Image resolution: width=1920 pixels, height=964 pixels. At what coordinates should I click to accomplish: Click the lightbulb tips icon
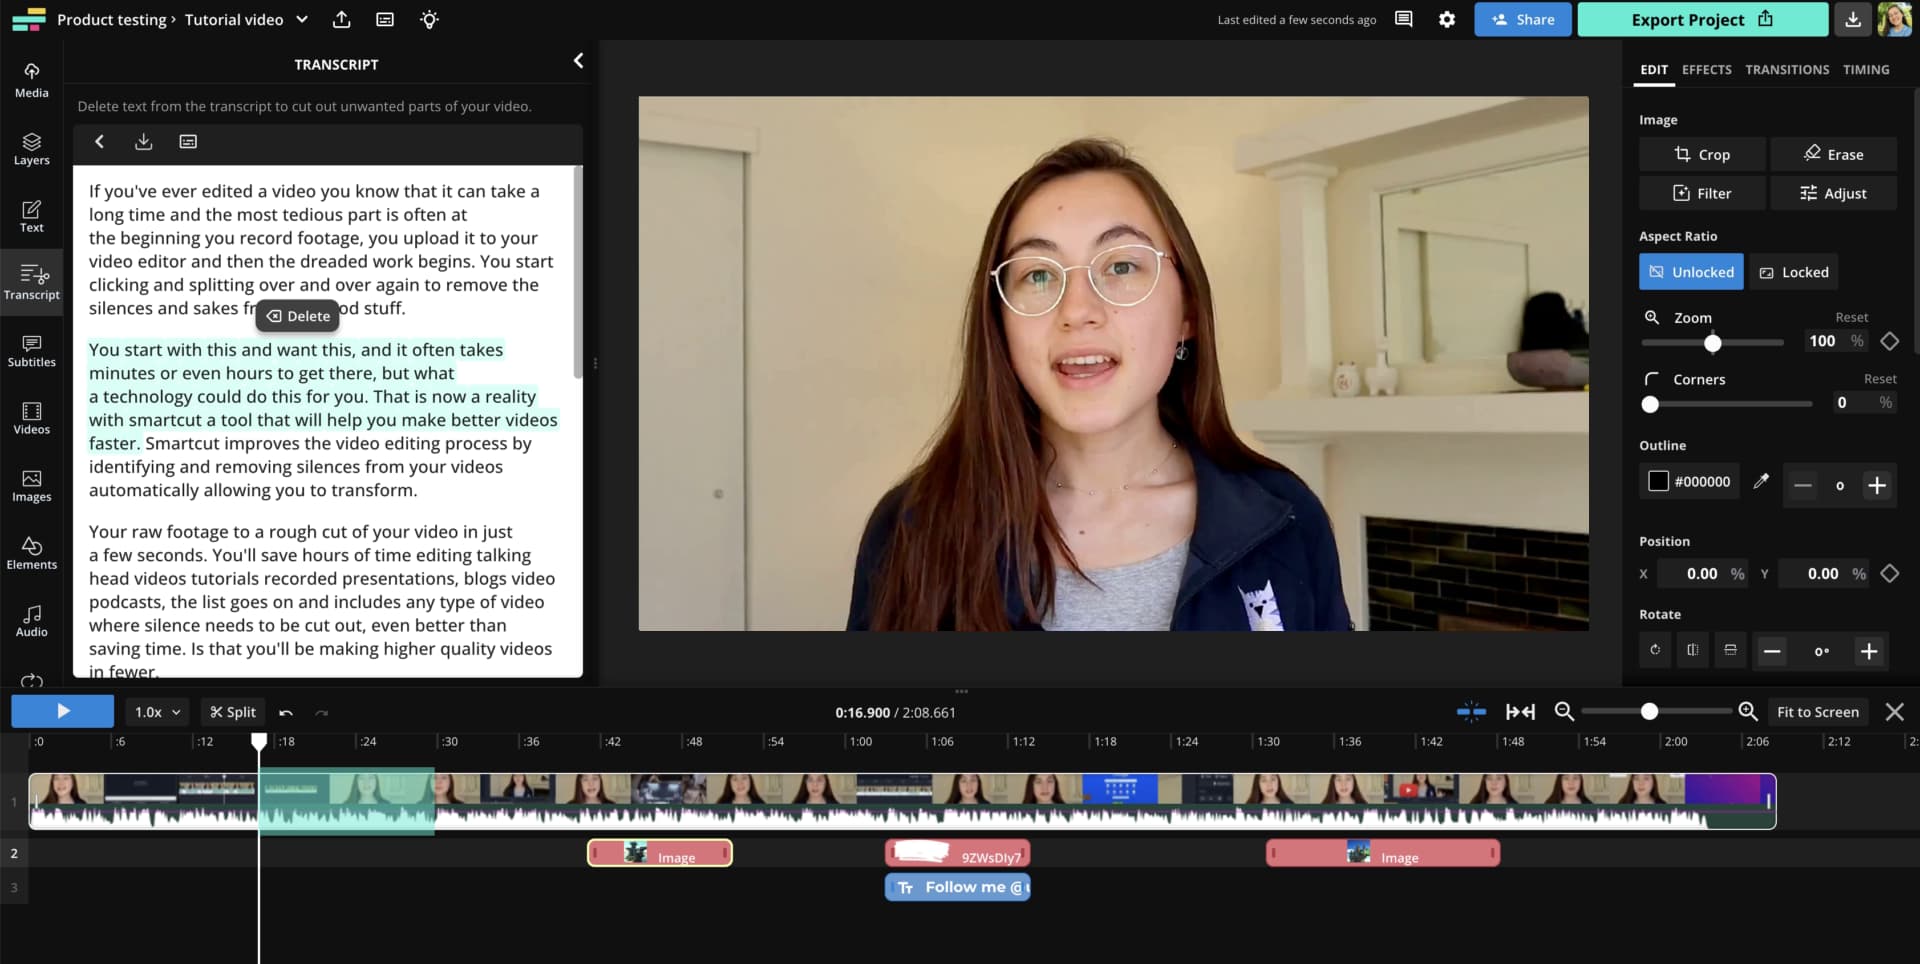point(429,20)
